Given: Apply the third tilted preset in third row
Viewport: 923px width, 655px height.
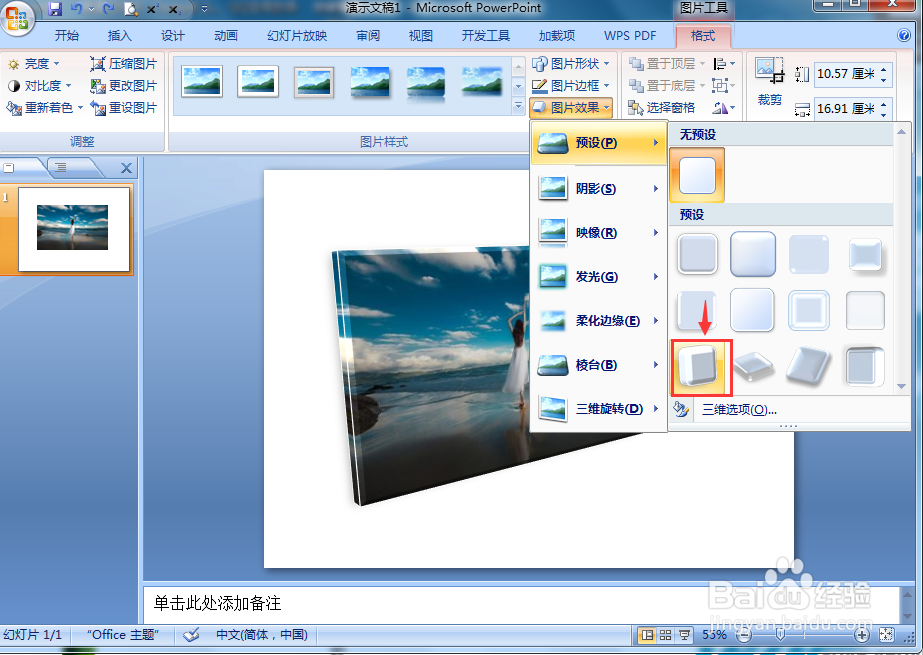Looking at the screenshot, I should point(809,367).
